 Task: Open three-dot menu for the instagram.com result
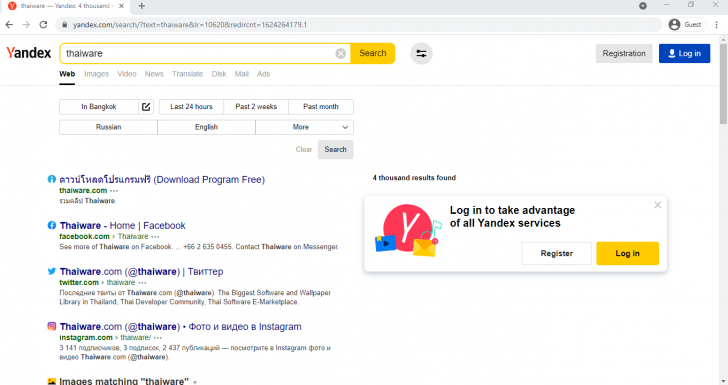pyautogui.click(x=158, y=338)
